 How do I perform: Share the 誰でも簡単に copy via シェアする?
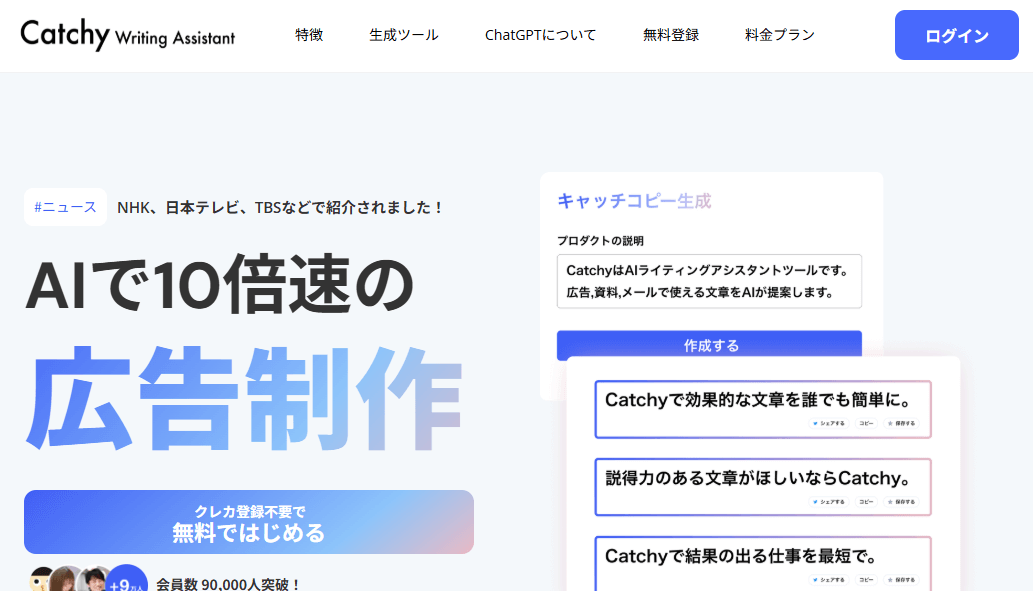tap(829, 424)
